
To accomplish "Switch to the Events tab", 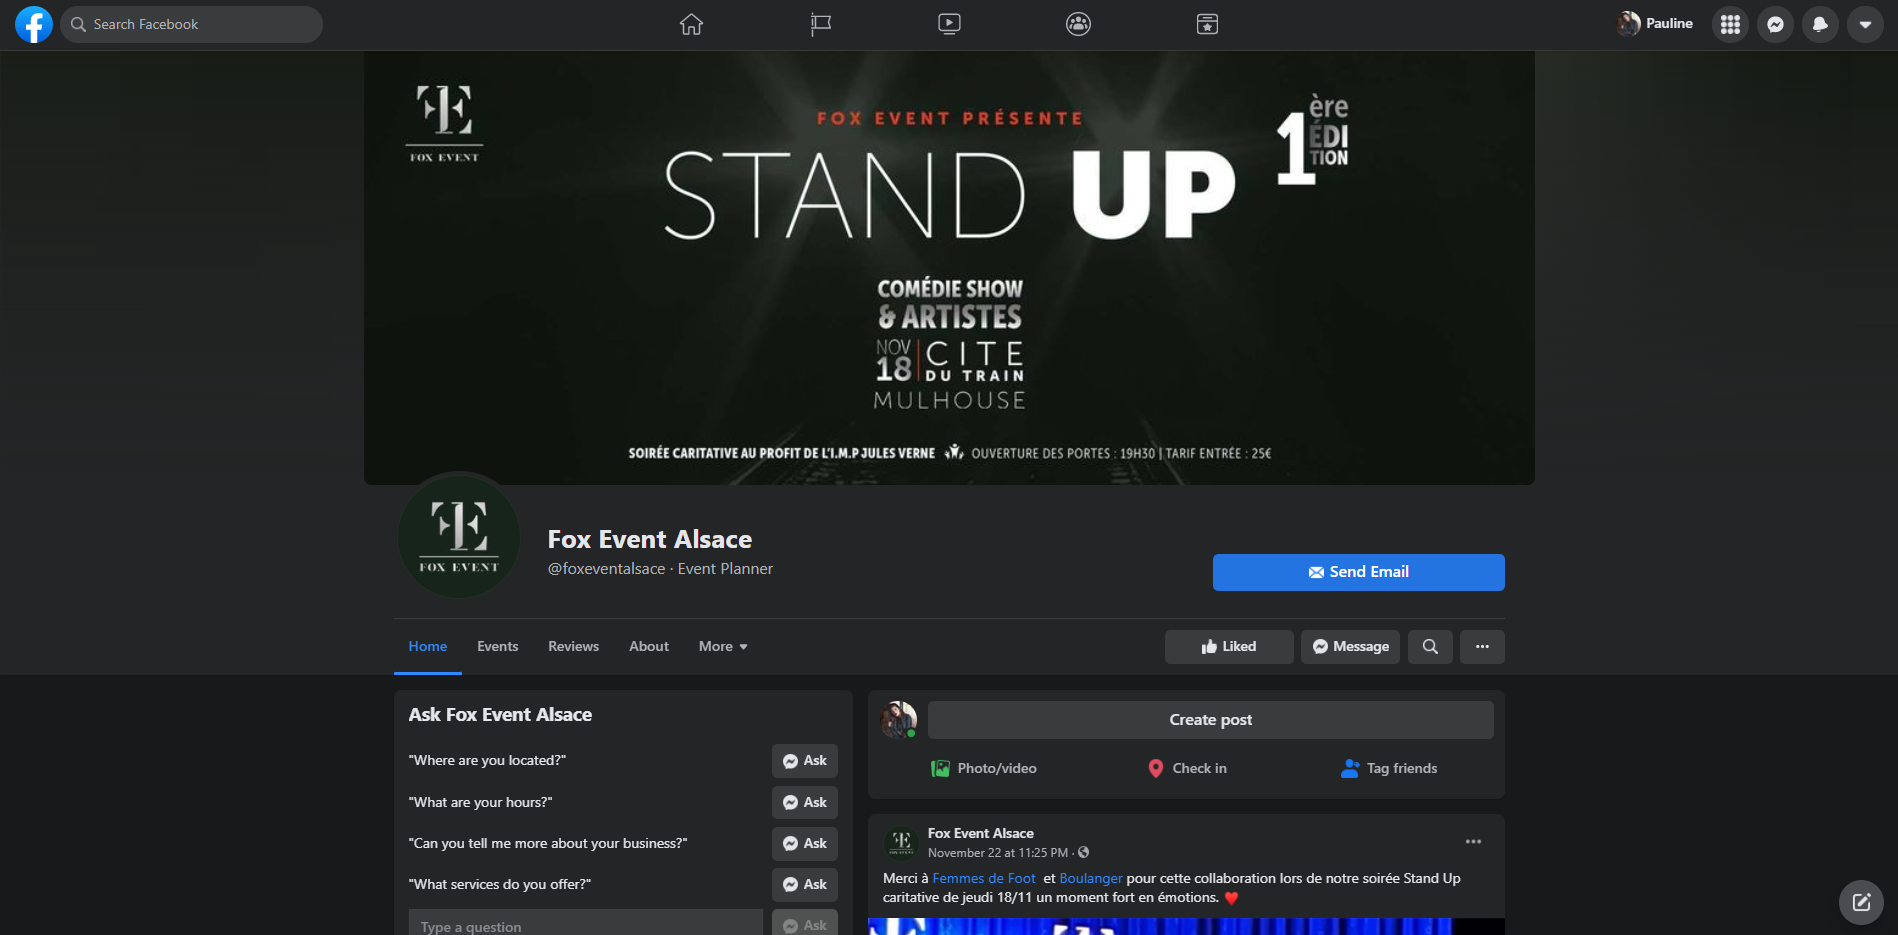I will pos(497,647).
